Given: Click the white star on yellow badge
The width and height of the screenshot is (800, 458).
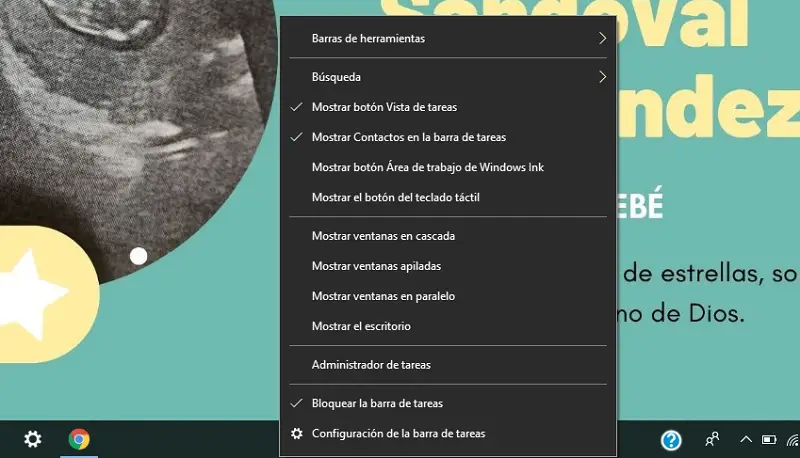Looking at the screenshot, I should [32, 294].
